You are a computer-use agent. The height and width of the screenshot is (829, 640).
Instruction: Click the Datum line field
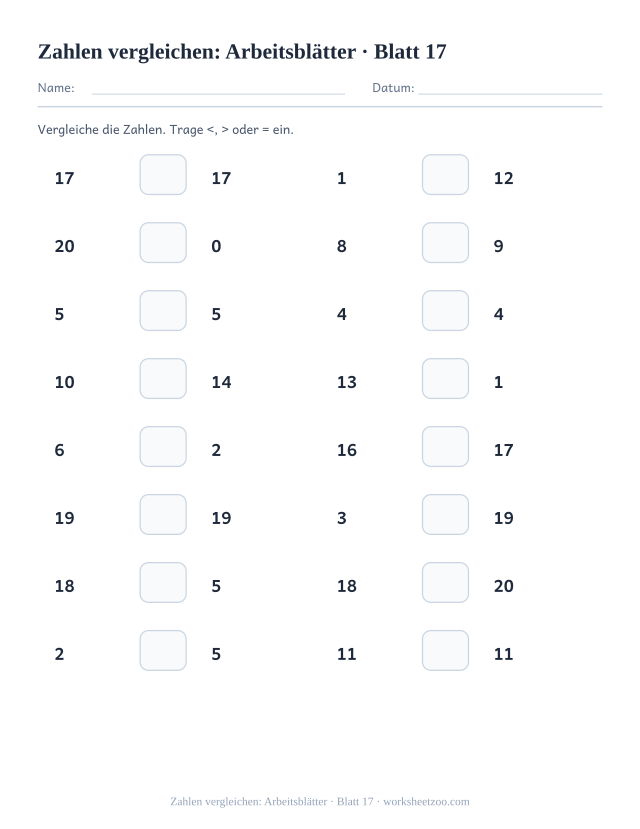point(510,88)
